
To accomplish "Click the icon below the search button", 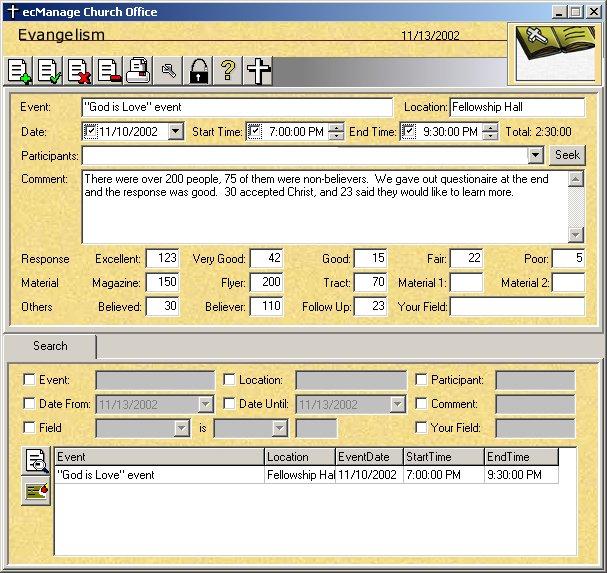I will click(36, 491).
